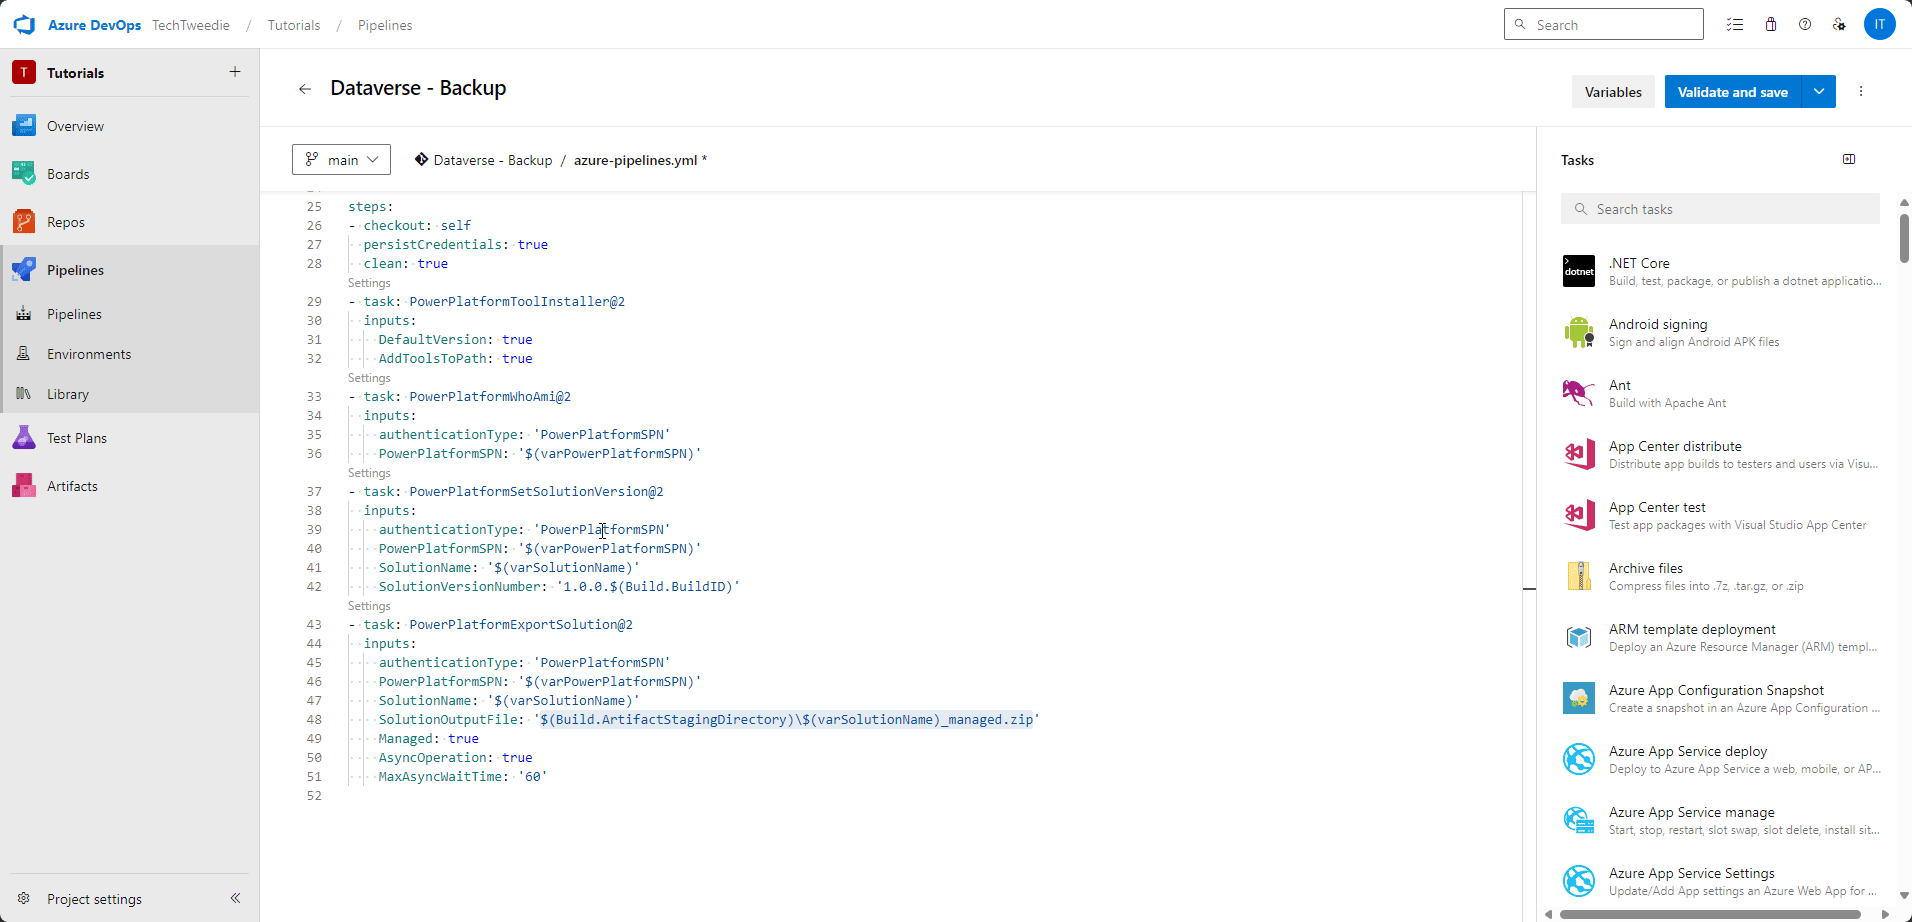Image resolution: width=1912 pixels, height=922 pixels.
Task: Open the main branch selector
Action: click(340, 159)
